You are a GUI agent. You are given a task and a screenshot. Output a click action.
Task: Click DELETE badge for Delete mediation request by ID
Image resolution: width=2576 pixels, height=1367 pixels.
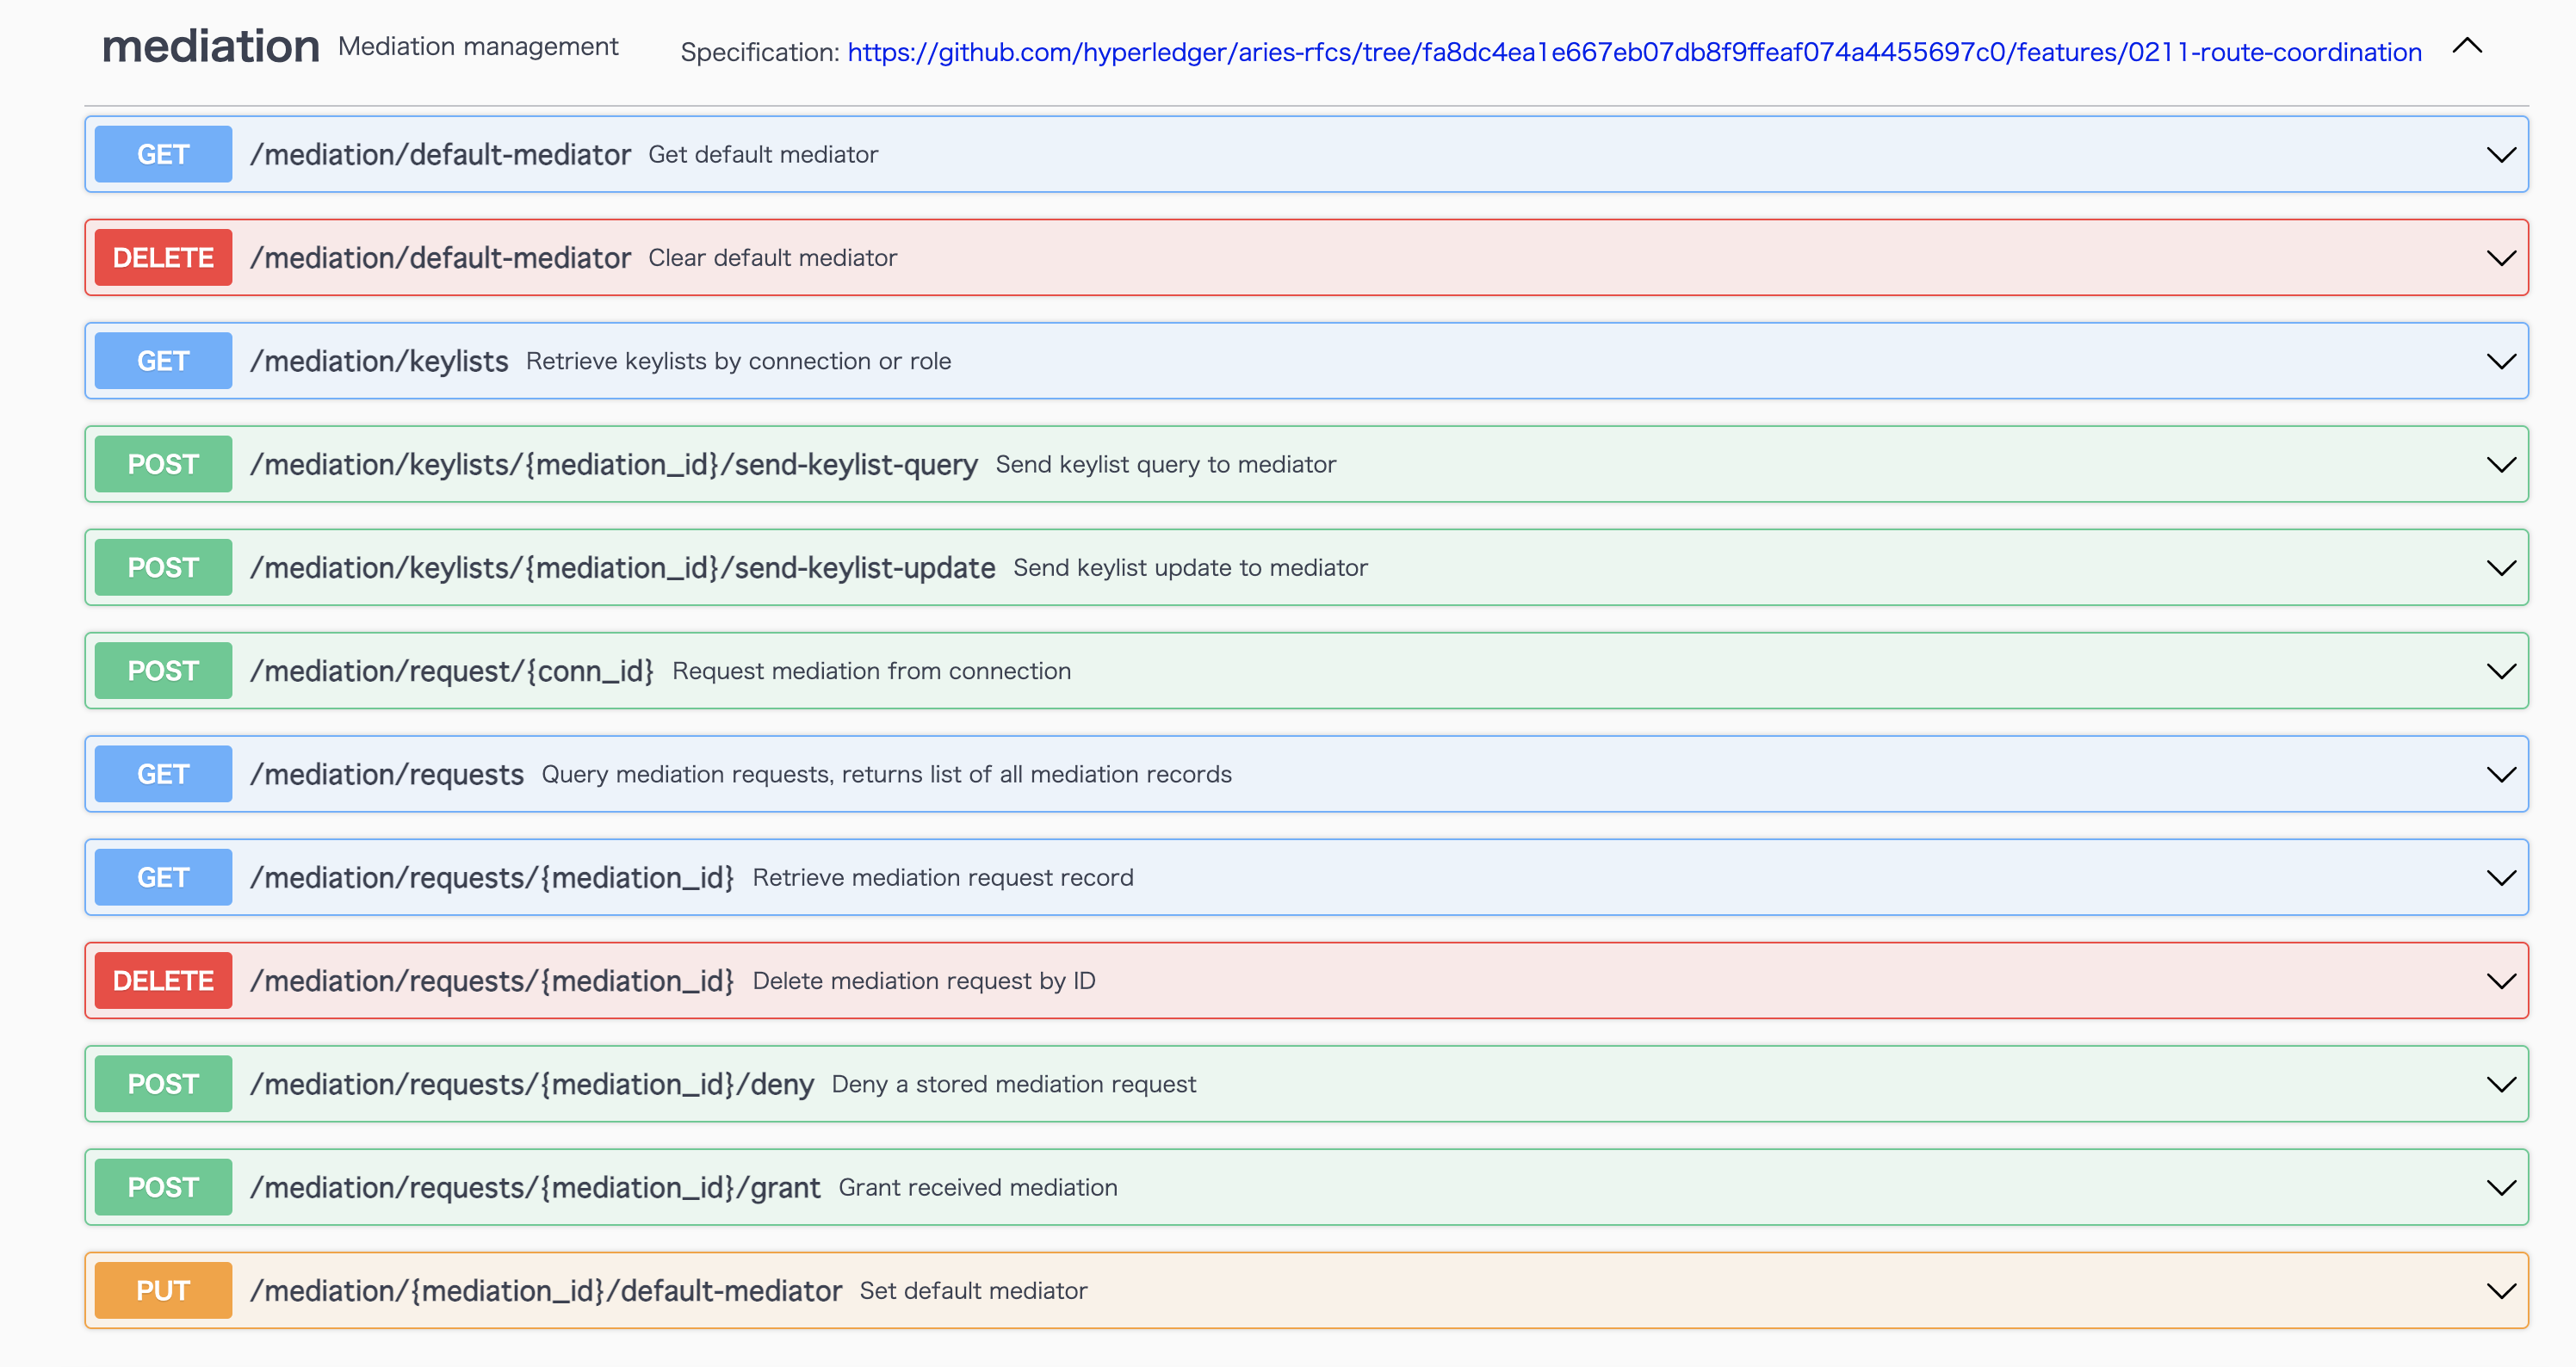click(x=163, y=981)
